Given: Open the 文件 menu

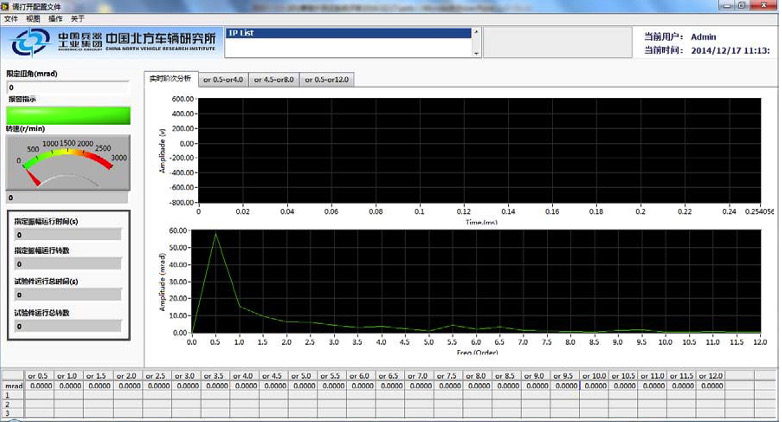Looking at the screenshot, I should coord(11,19).
